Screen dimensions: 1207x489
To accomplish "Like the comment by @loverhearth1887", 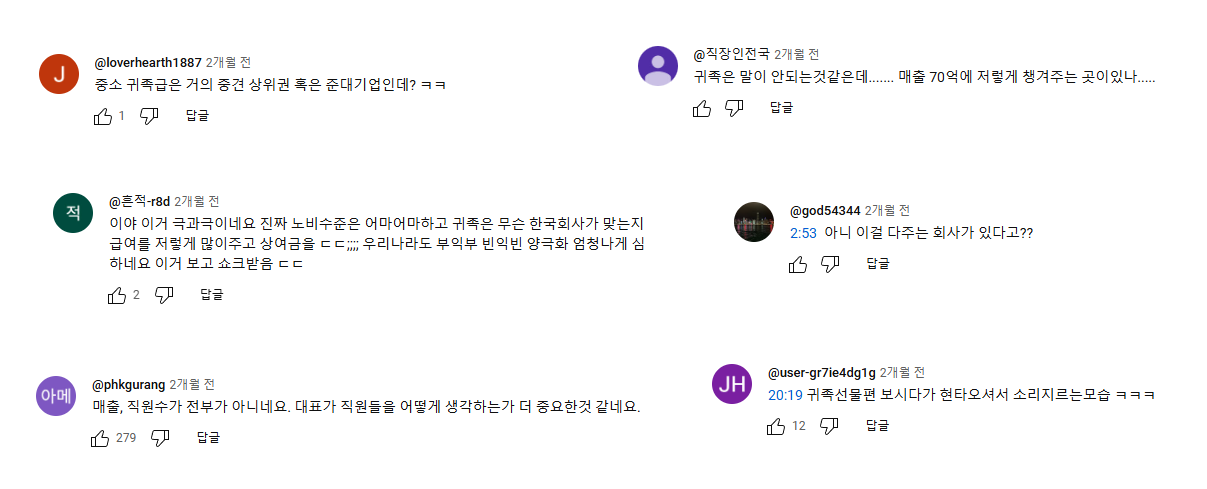I will tap(103, 116).
